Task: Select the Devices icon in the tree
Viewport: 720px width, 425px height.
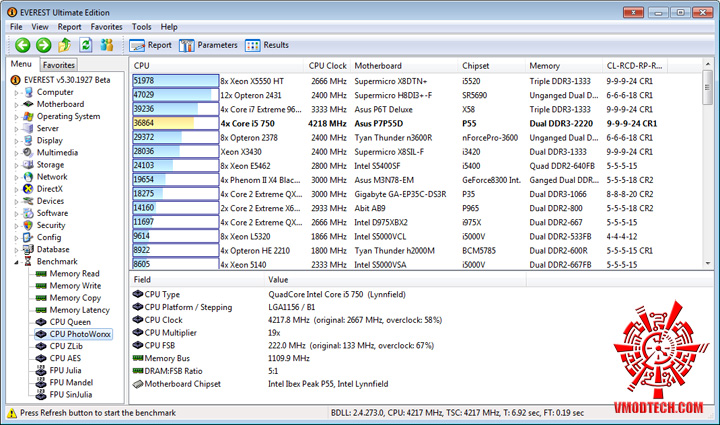Action: tap(28, 201)
